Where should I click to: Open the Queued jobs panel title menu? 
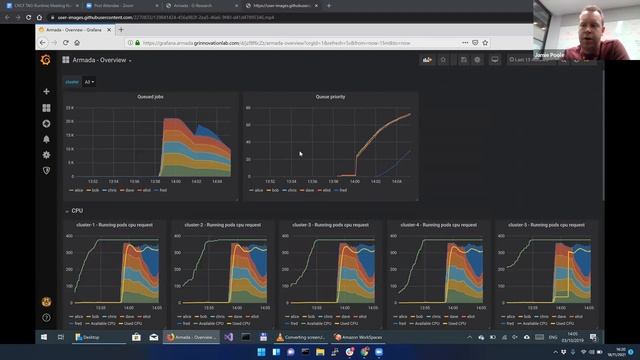150,97
